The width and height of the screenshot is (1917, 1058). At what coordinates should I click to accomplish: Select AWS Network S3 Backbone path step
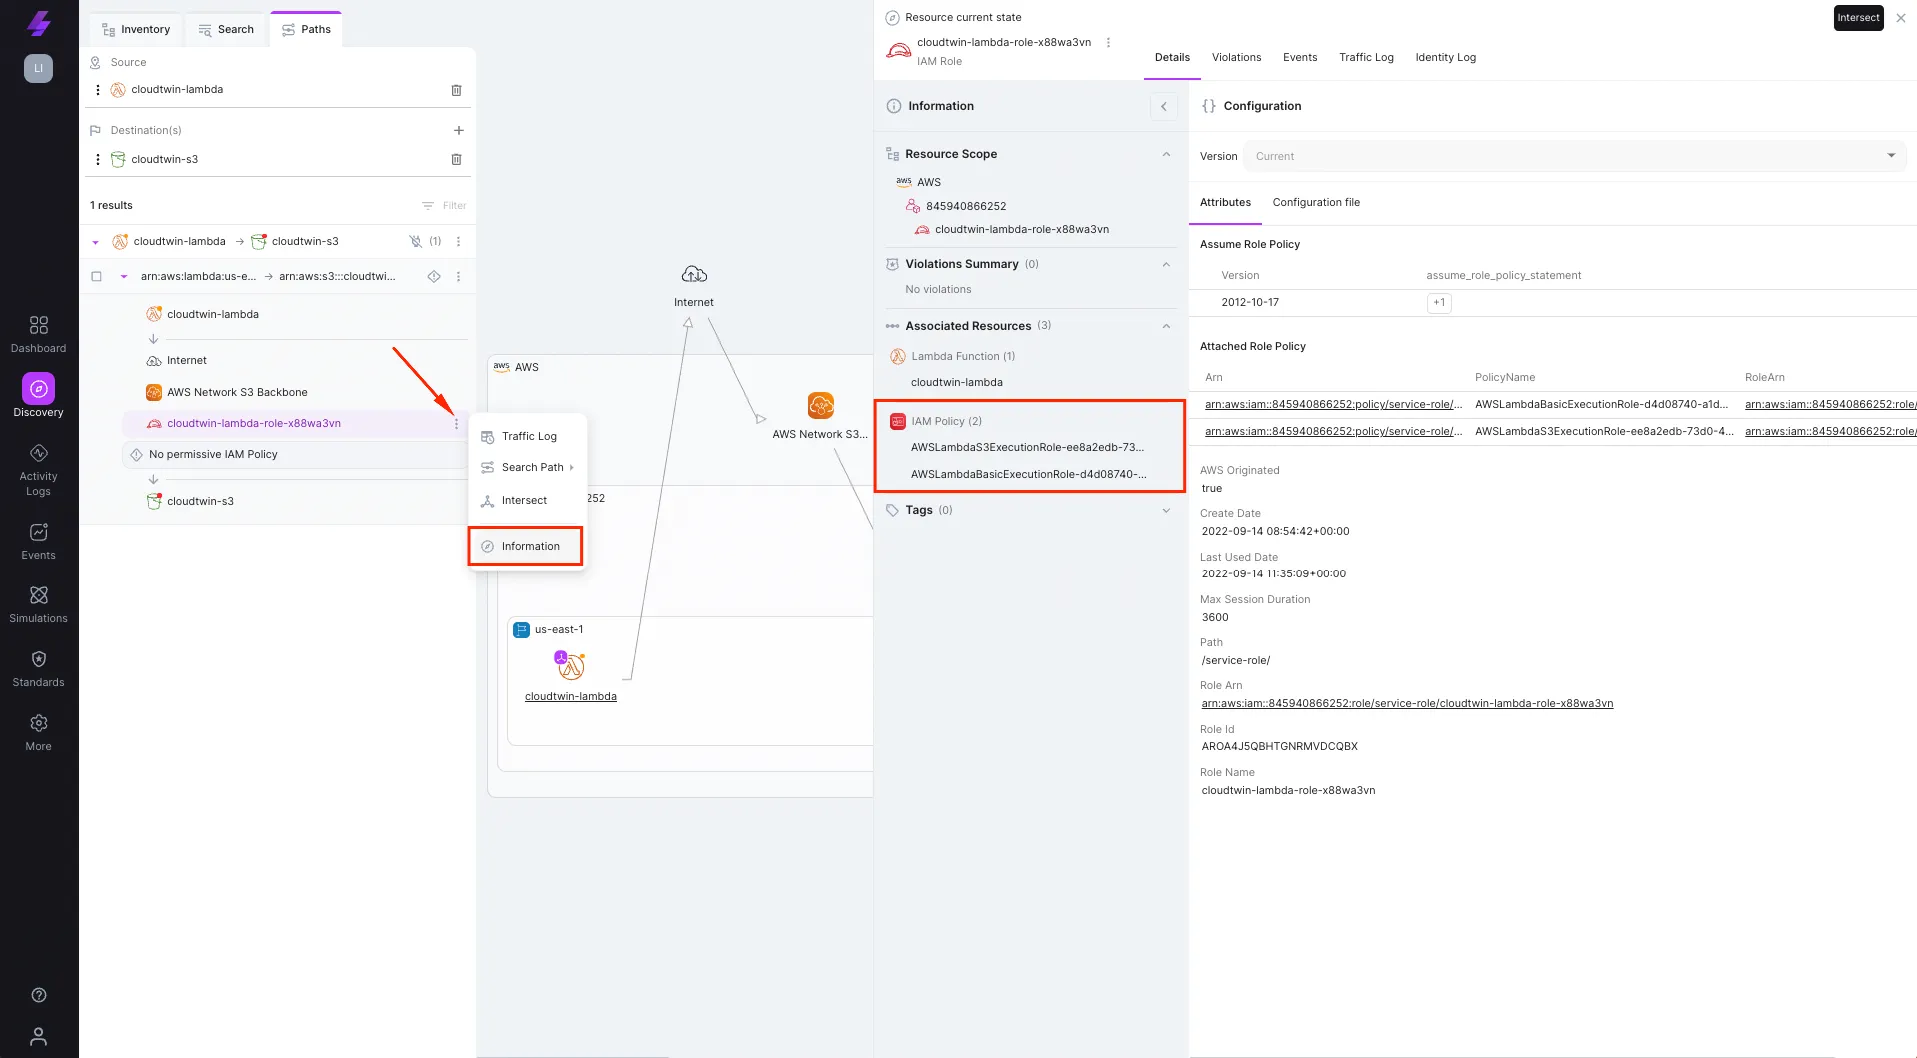pyautogui.click(x=237, y=392)
